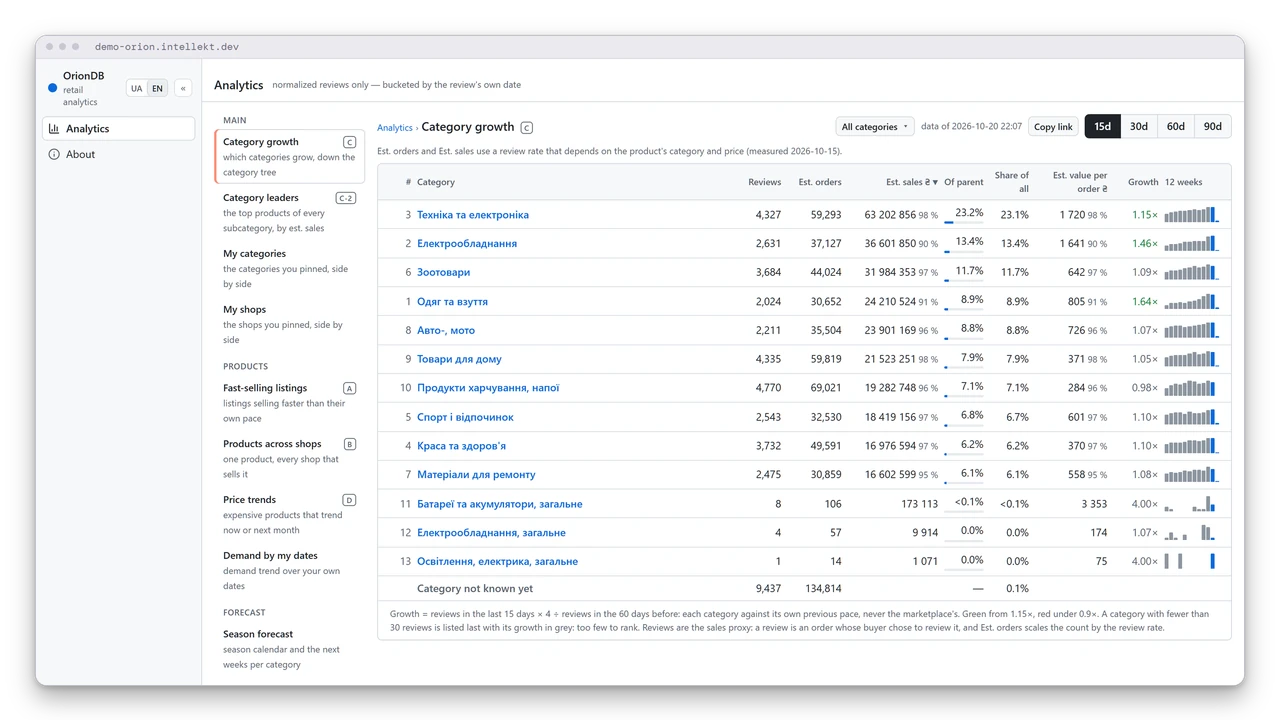
Task: Click the C-2 badge by Category leaders
Action: pyautogui.click(x=346, y=198)
